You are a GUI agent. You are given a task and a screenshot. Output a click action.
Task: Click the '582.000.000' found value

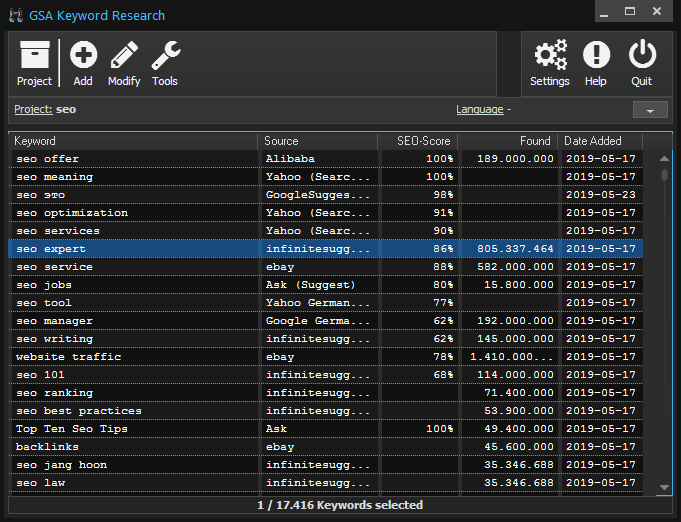click(x=515, y=267)
